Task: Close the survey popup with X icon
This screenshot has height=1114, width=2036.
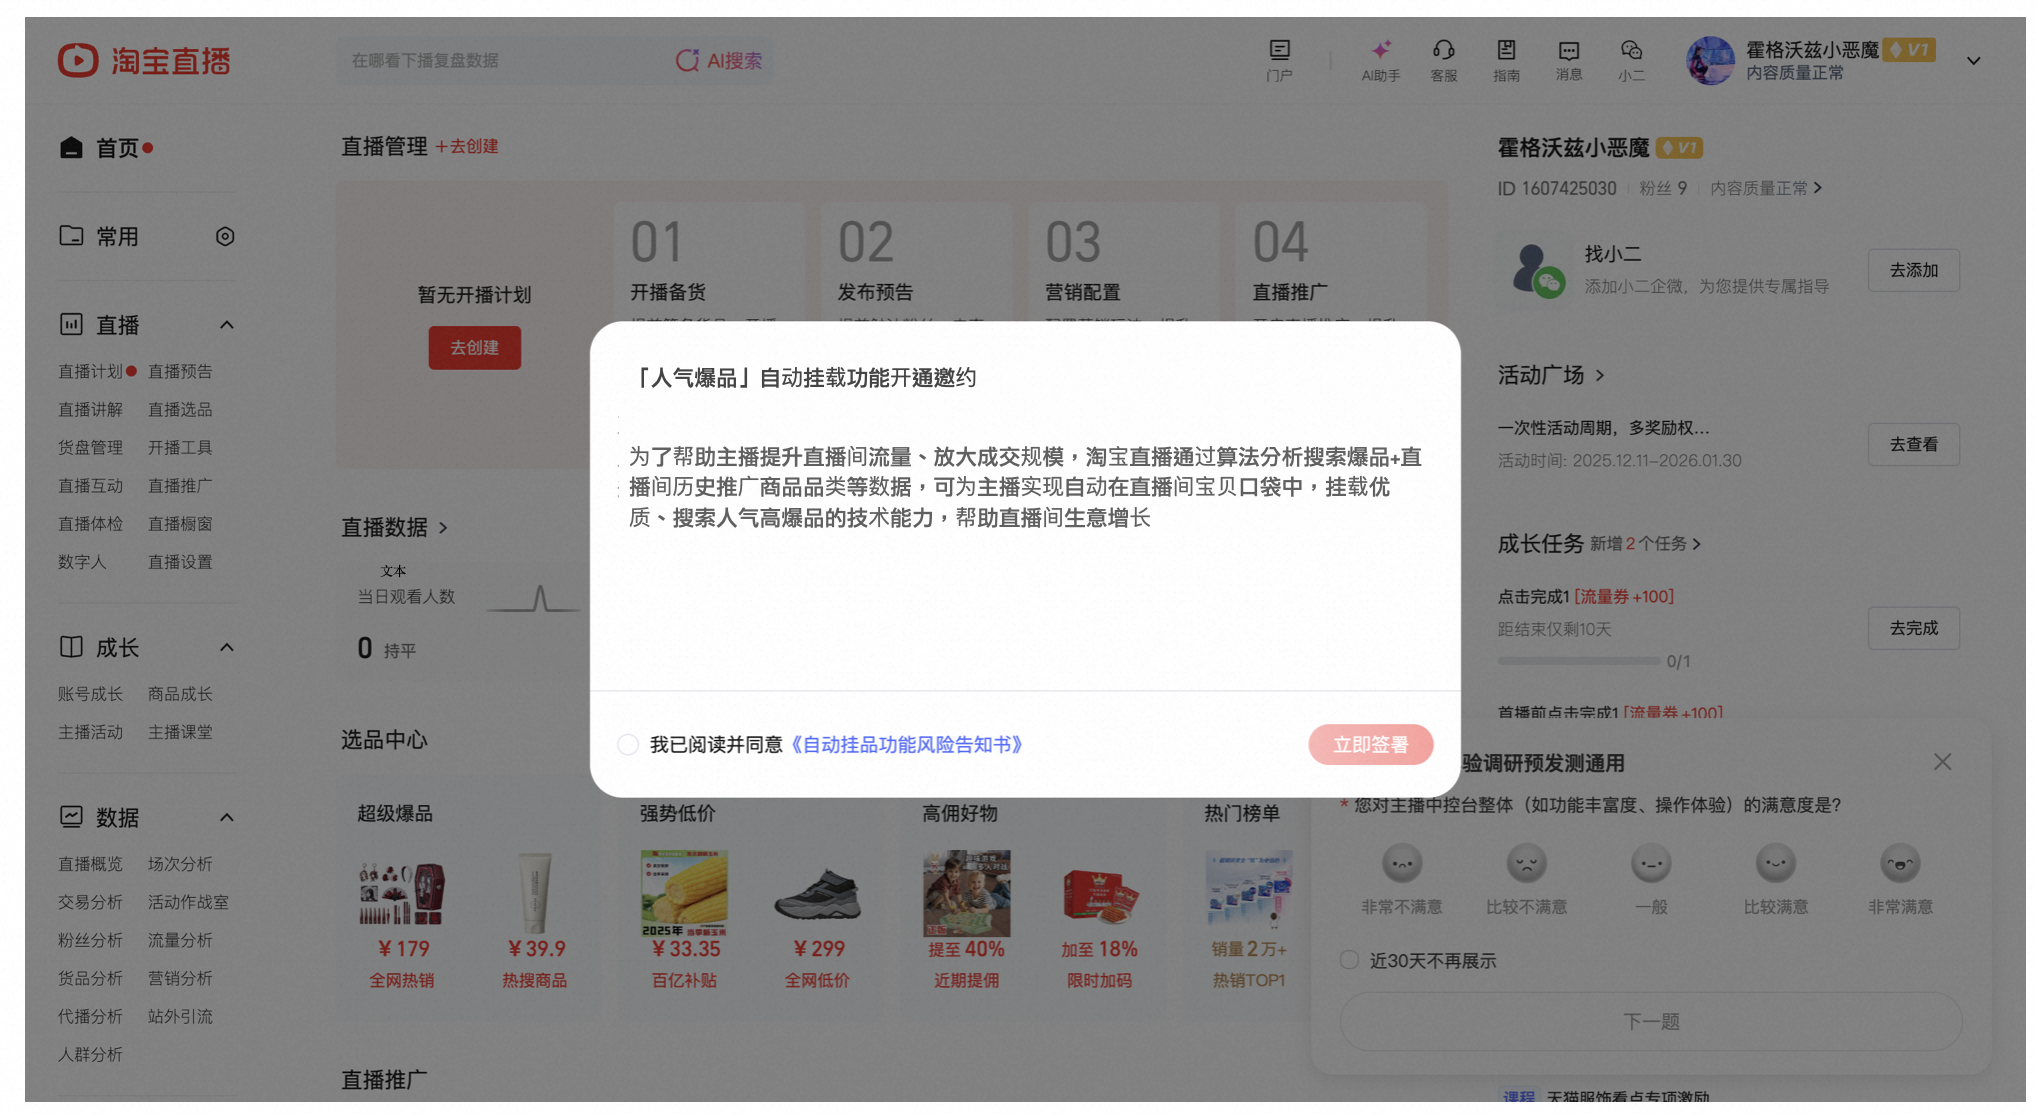Action: (x=1942, y=762)
